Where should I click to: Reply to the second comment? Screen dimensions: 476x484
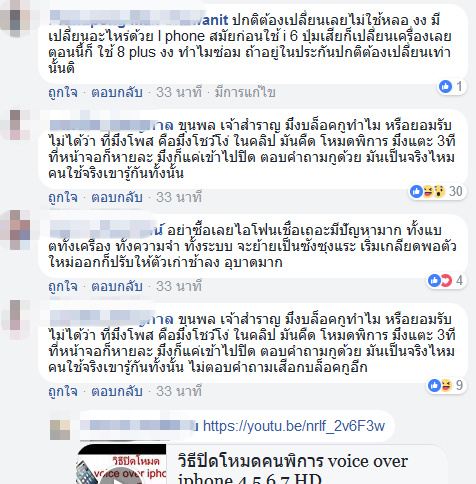click(x=117, y=197)
